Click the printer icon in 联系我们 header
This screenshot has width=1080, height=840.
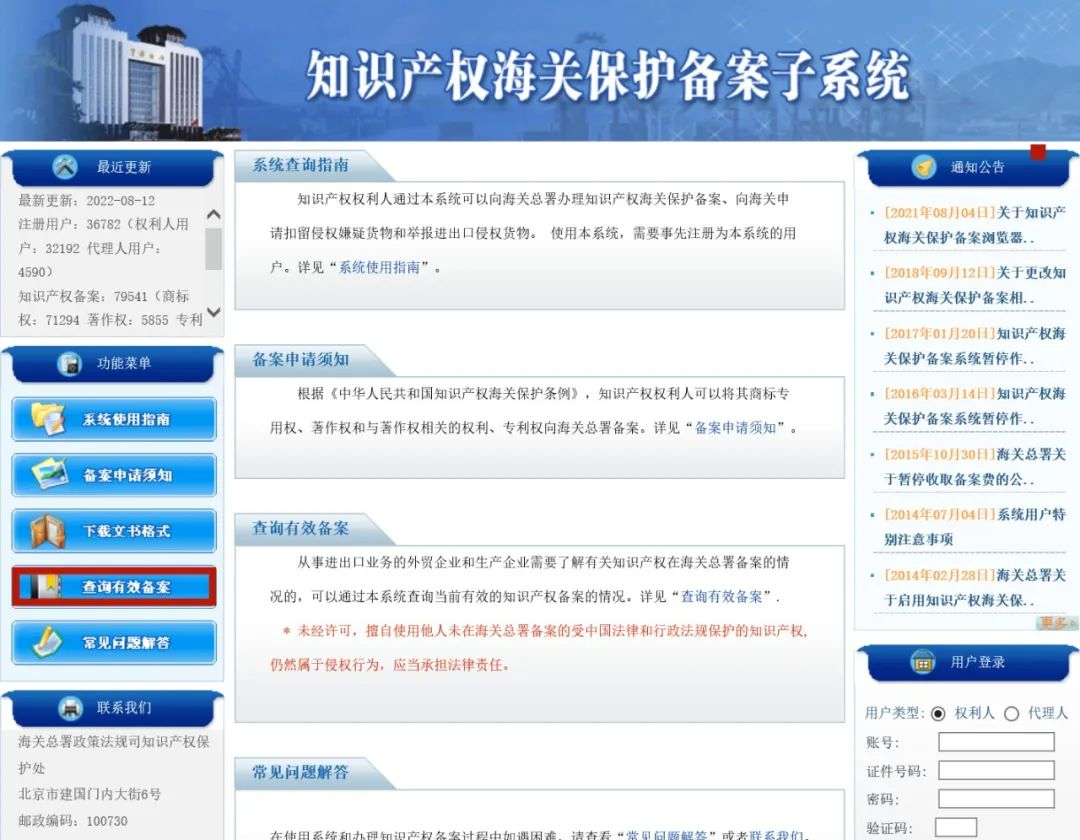coord(70,708)
